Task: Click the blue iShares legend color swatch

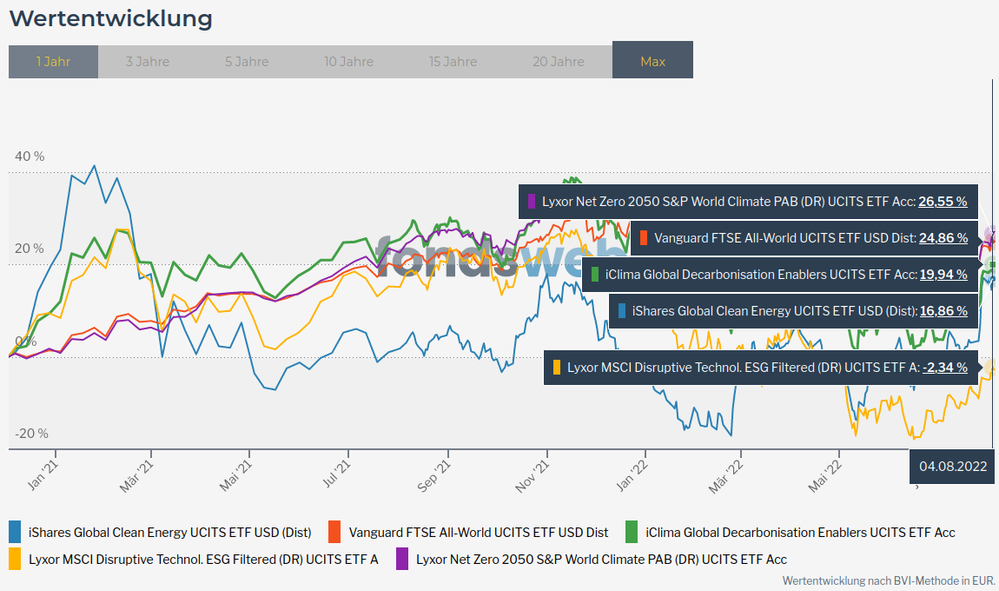Action: 15,531
